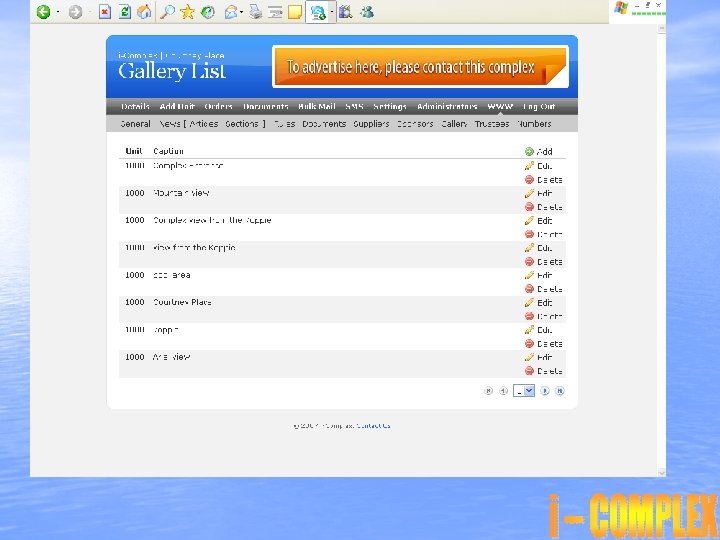Delete the Complex view from the Koppie entry

click(x=544, y=234)
